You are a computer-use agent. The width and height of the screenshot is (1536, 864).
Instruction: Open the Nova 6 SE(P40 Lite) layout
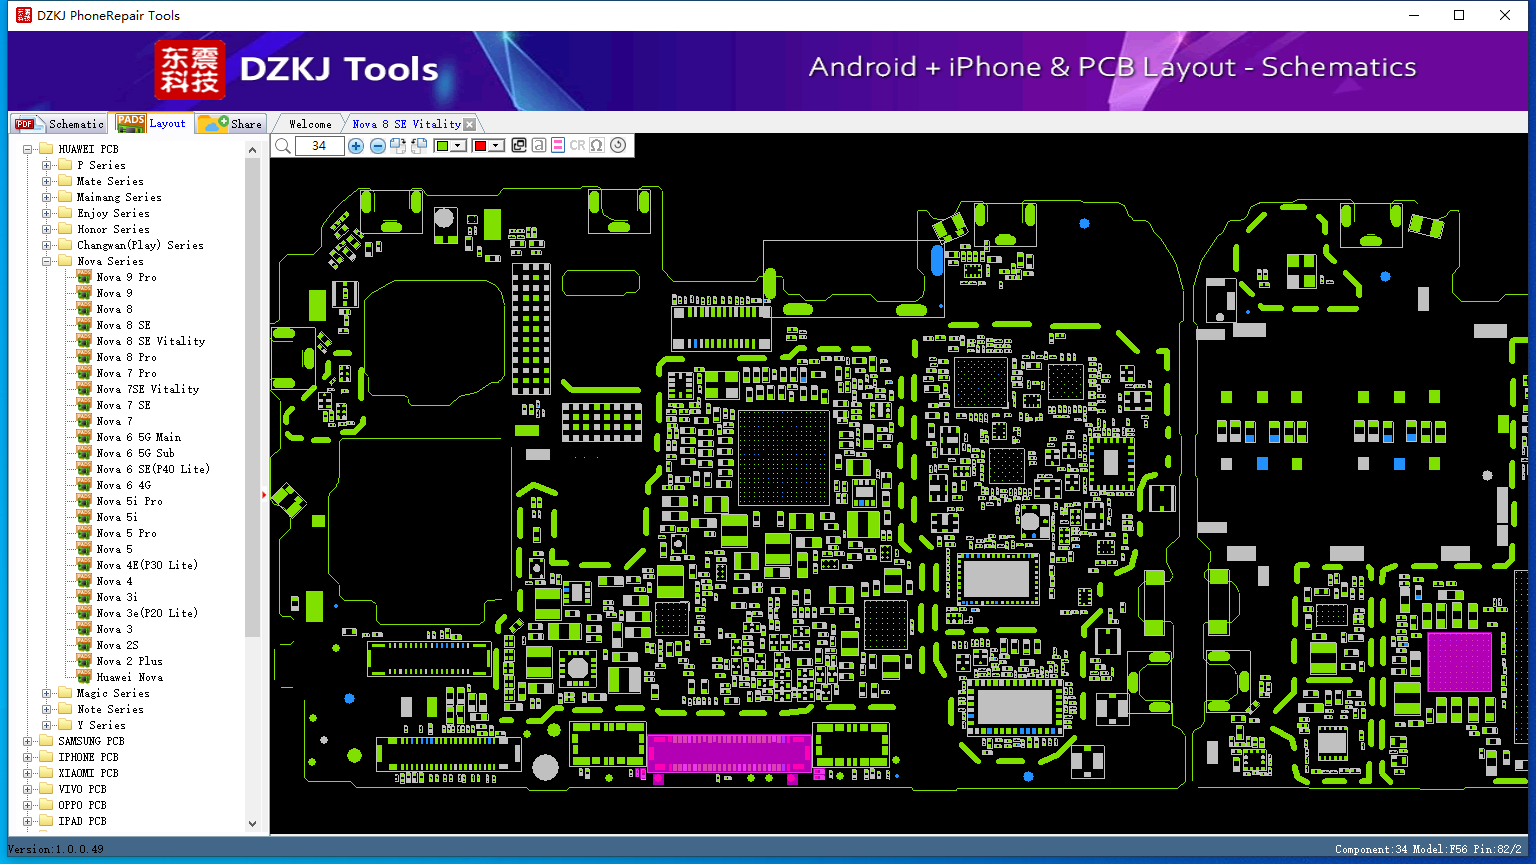[153, 470]
